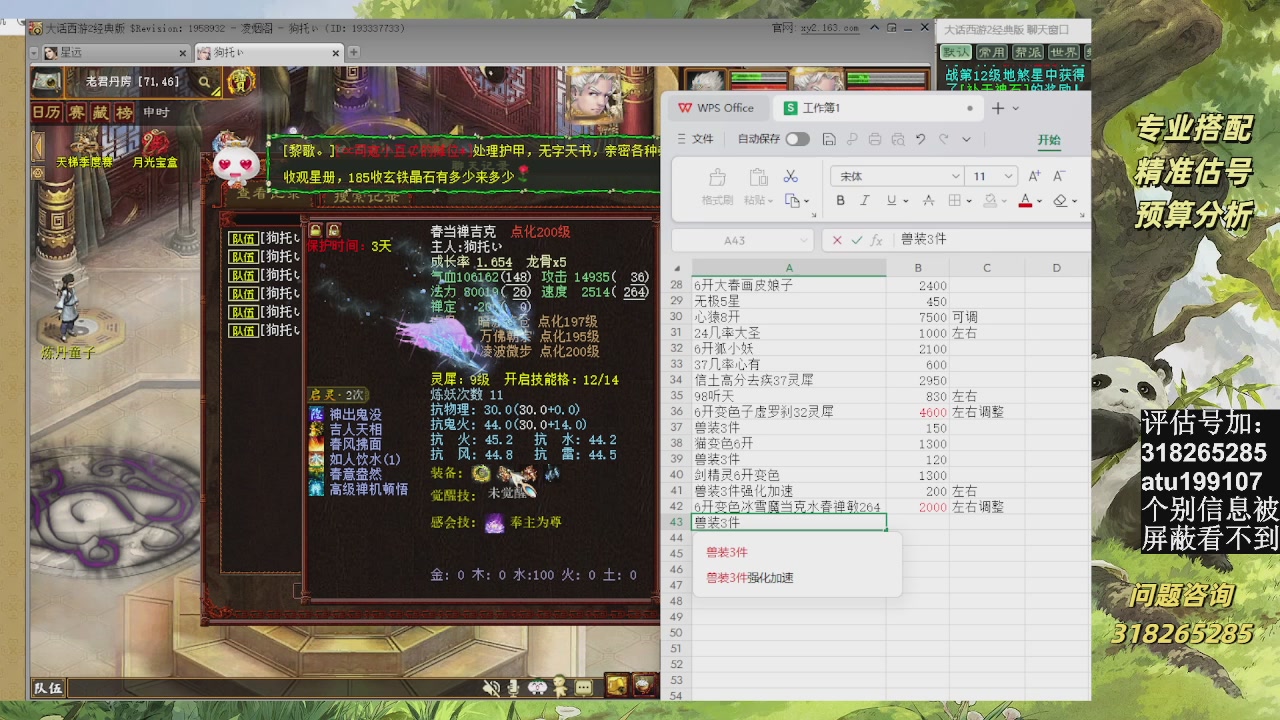Click the cell with 剑精灵6开变色
This screenshot has width=1280, height=720.
pos(789,475)
